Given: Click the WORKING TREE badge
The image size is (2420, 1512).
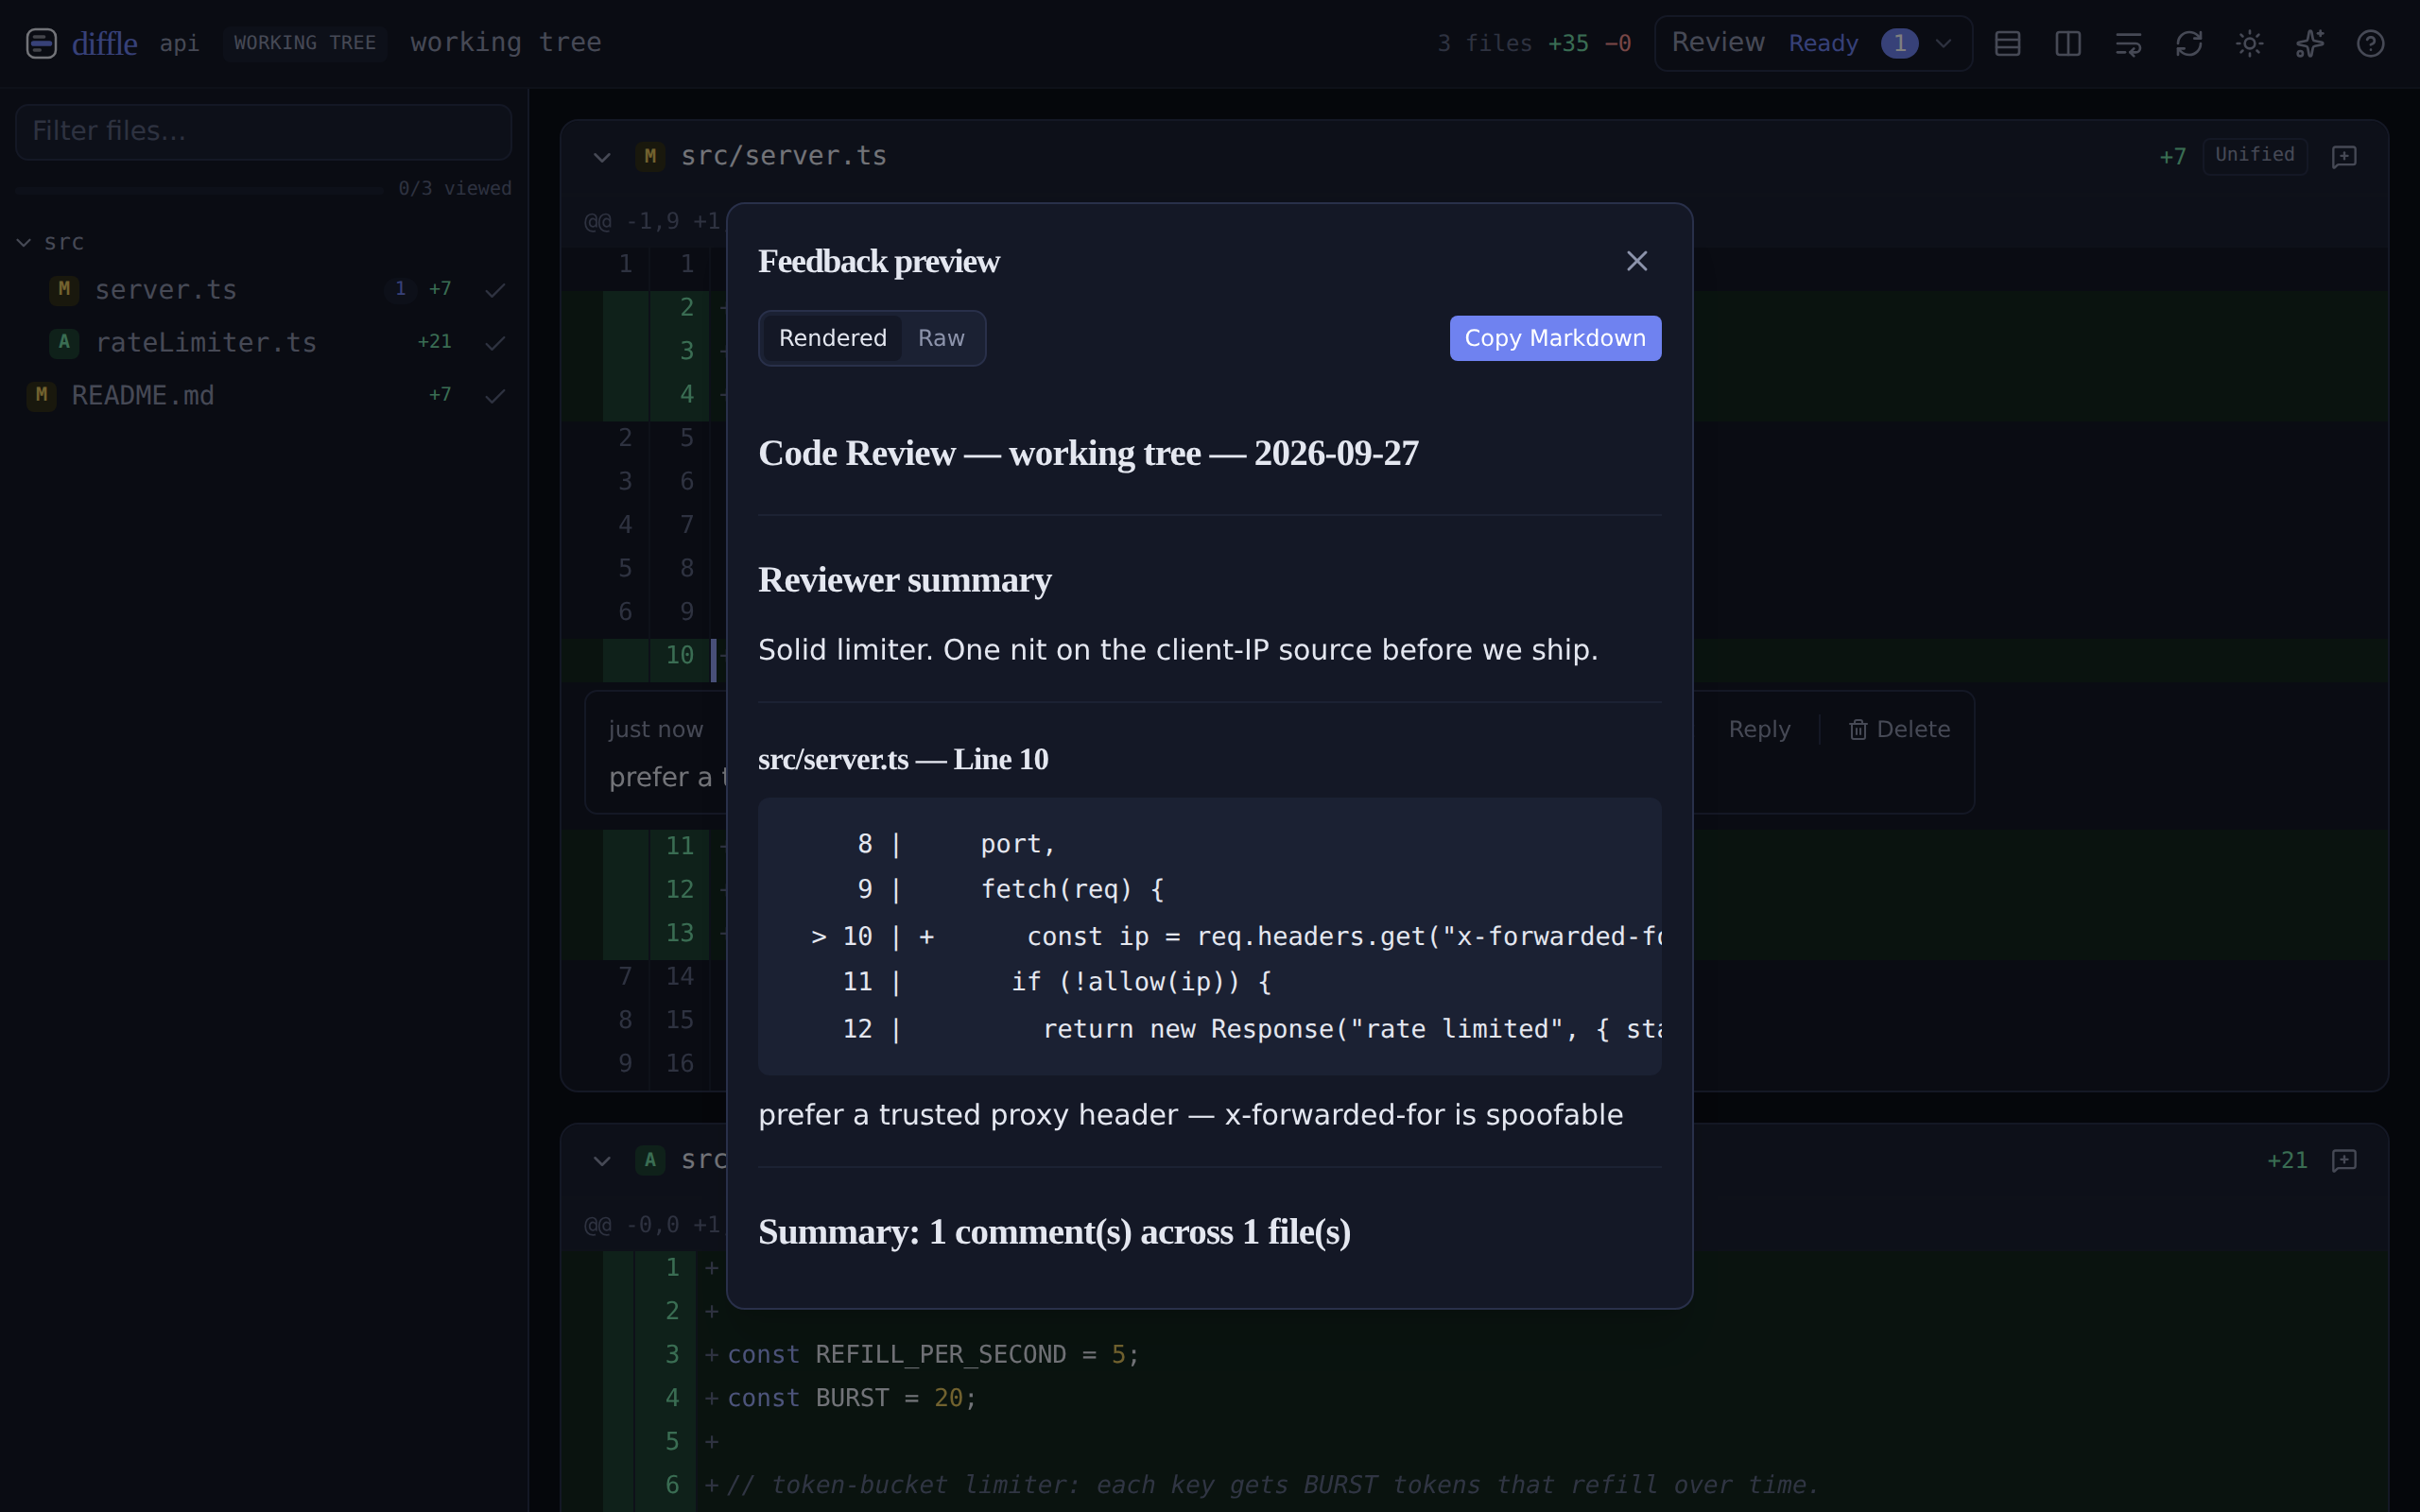Looking at the screenshot, I should 305,43.
